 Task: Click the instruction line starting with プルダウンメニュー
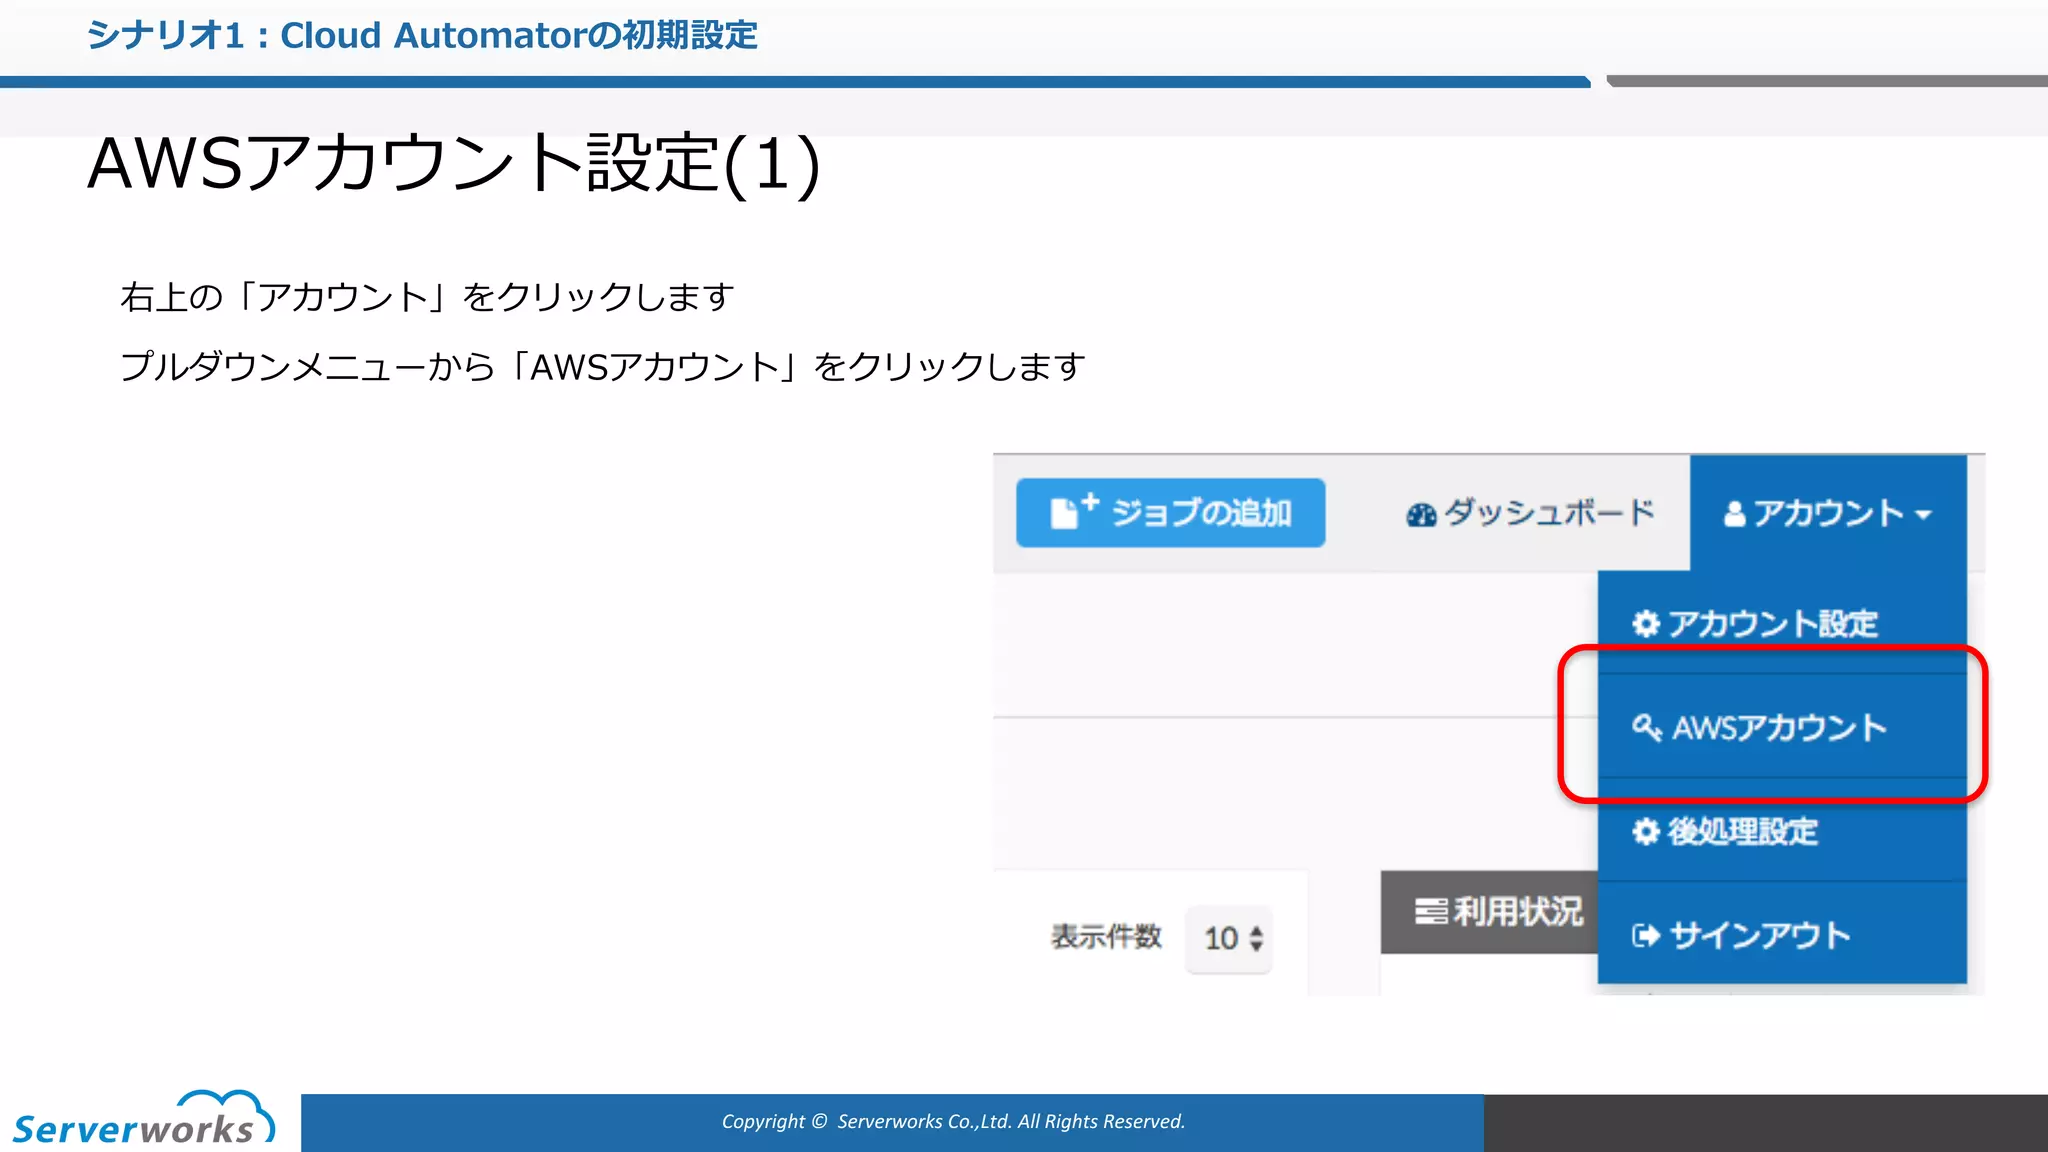[602, 367]
